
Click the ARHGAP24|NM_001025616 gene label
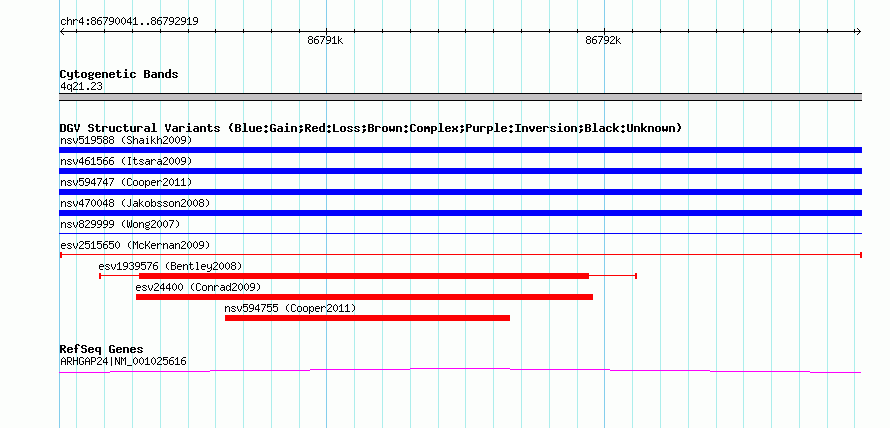pyautogui.click(x=123, y=361)
